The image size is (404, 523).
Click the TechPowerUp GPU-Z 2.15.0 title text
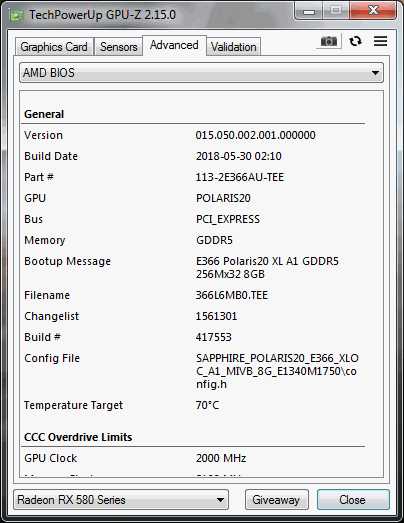pos(102,15)
